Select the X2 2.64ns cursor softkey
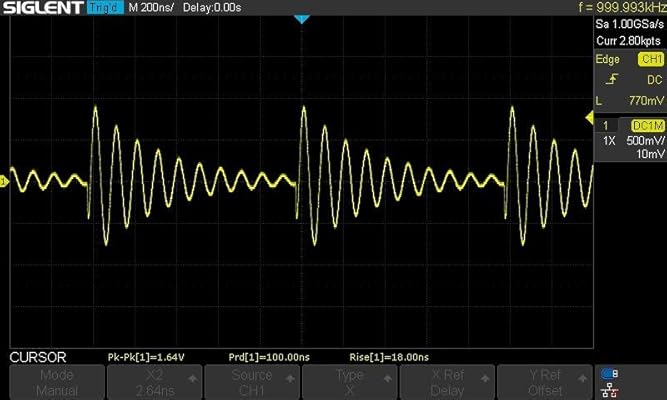This screenshot has height=400, width=667. click(154, 382)
